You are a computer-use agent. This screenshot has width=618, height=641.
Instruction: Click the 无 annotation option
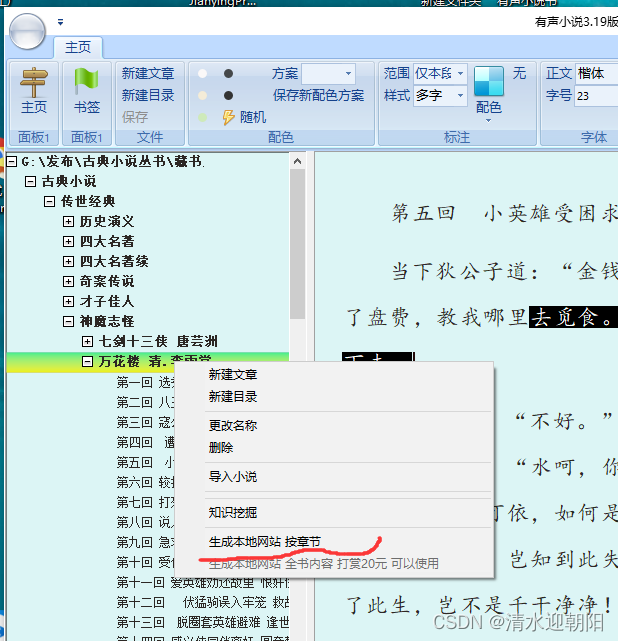pos(519,74)
